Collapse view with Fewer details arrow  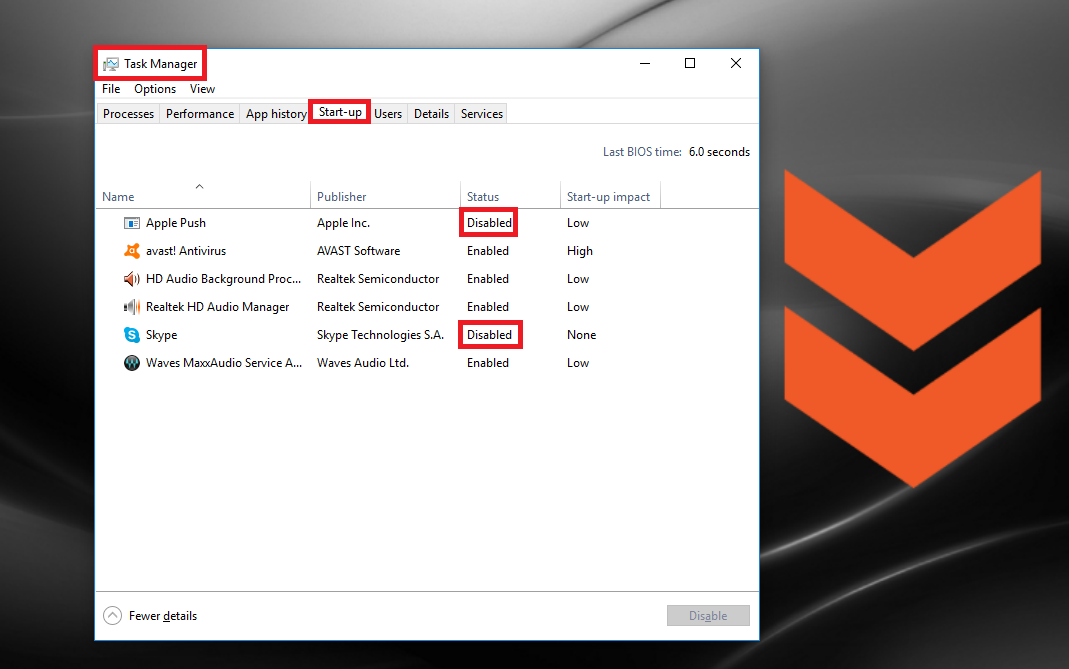point(112,616)
